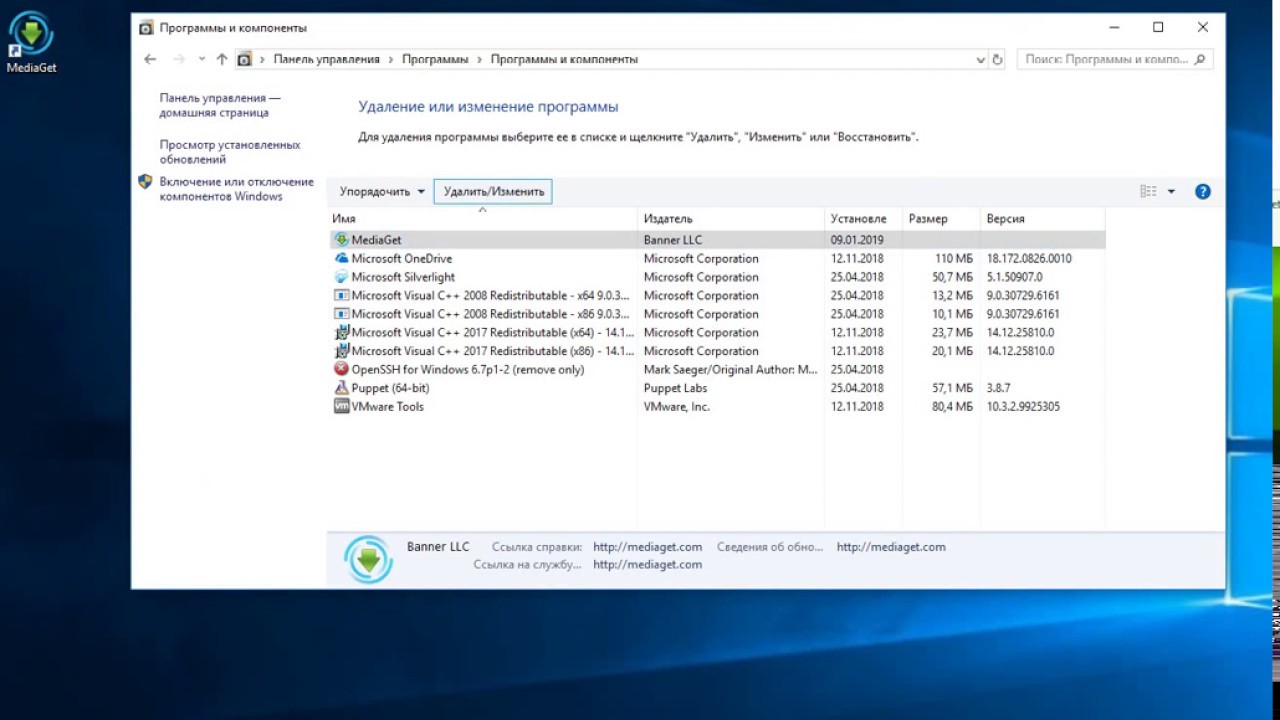The width and height of the screenshot is (1280, 720).
Task: Open help with the question mark icon
Action: 1203,191
